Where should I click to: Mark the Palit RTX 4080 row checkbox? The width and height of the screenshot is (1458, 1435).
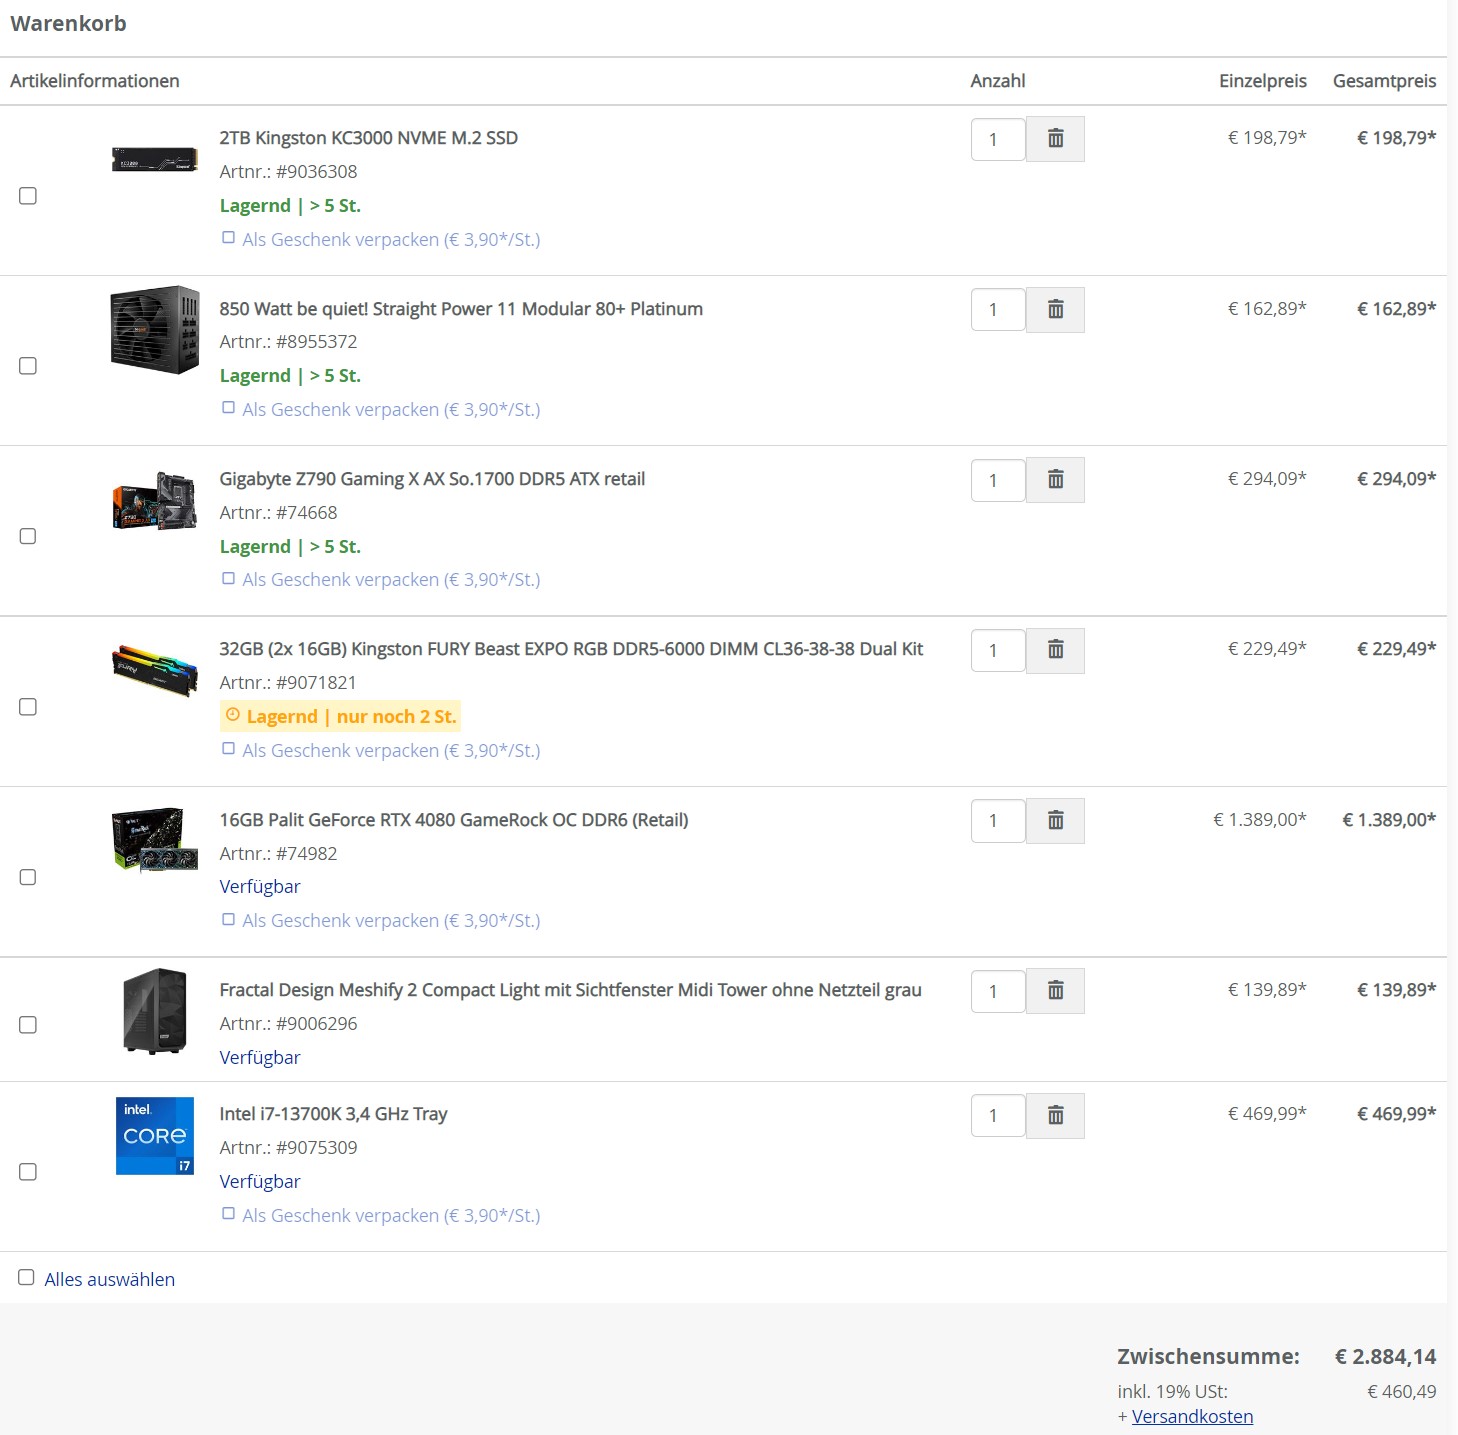[28, 877]
